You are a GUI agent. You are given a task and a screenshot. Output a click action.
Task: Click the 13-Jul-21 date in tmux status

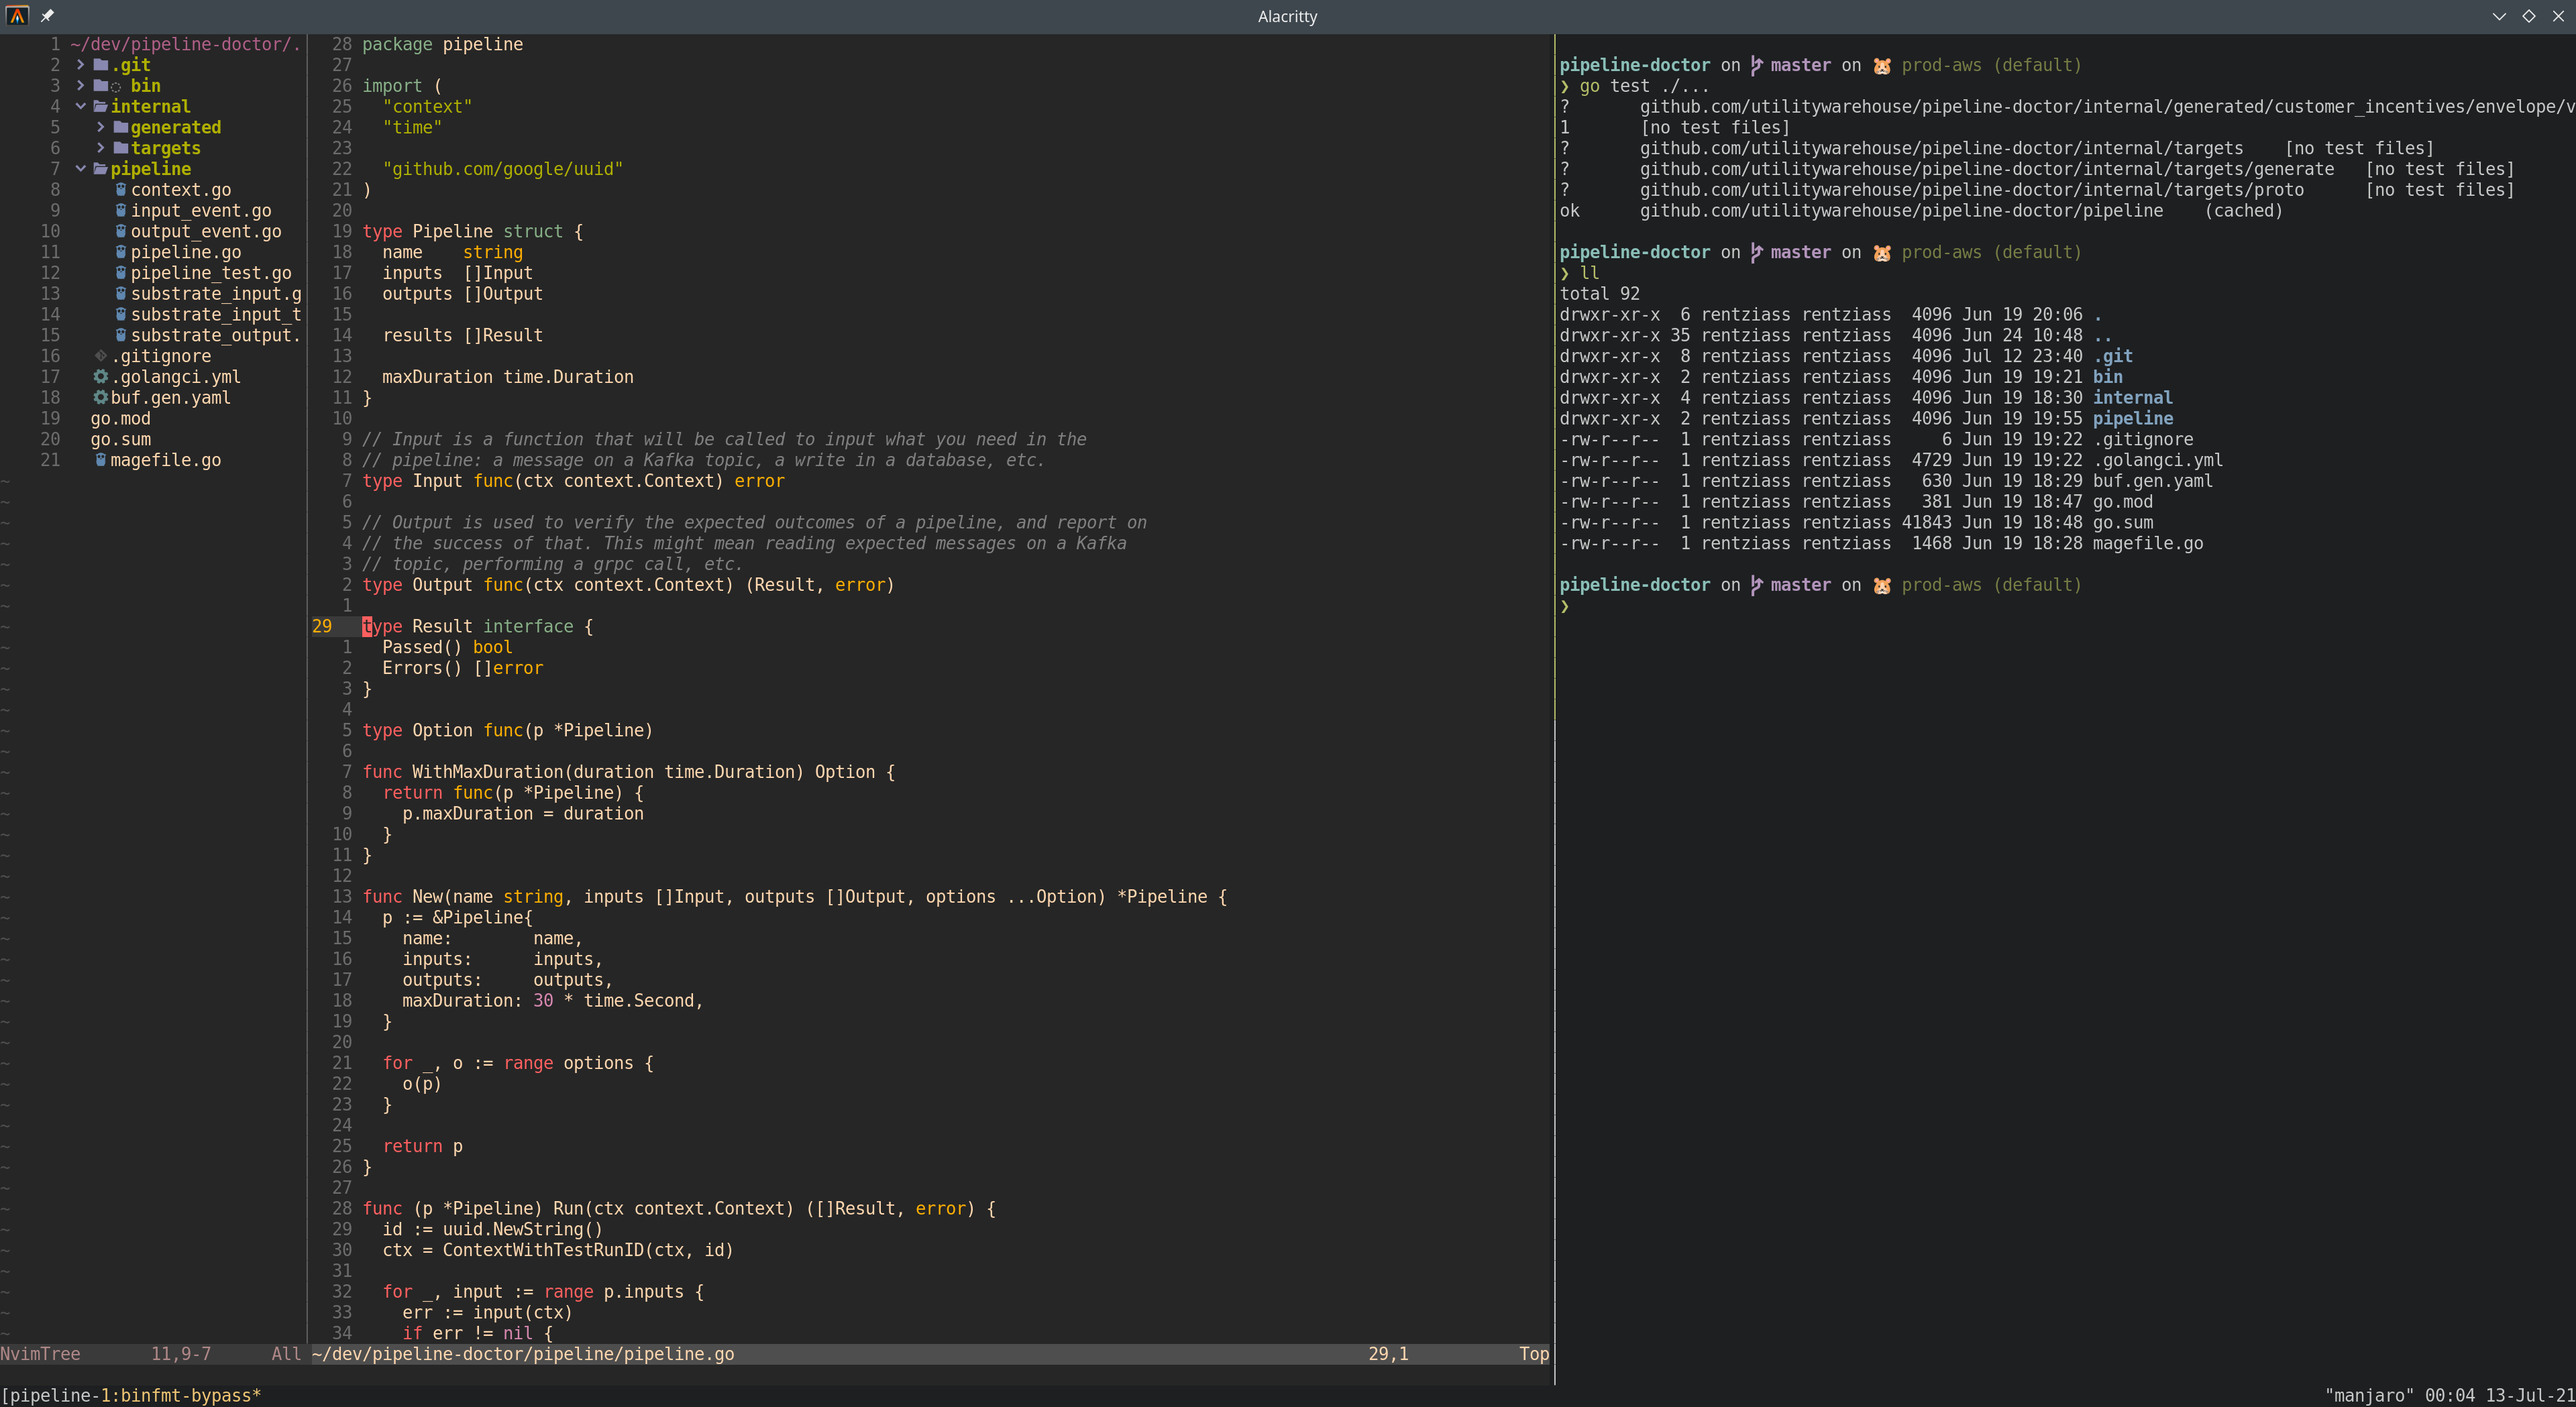coord(2530,1395)
